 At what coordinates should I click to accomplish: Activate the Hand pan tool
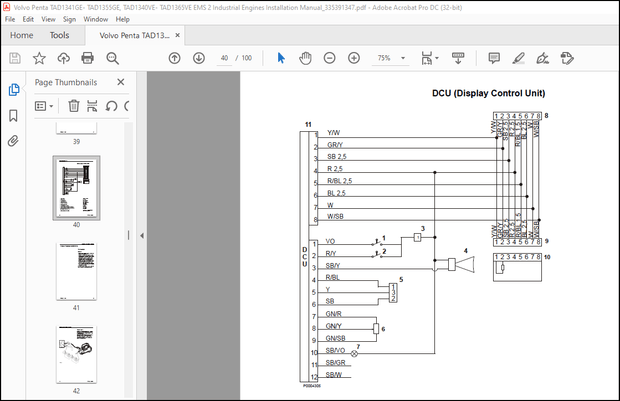305,58
